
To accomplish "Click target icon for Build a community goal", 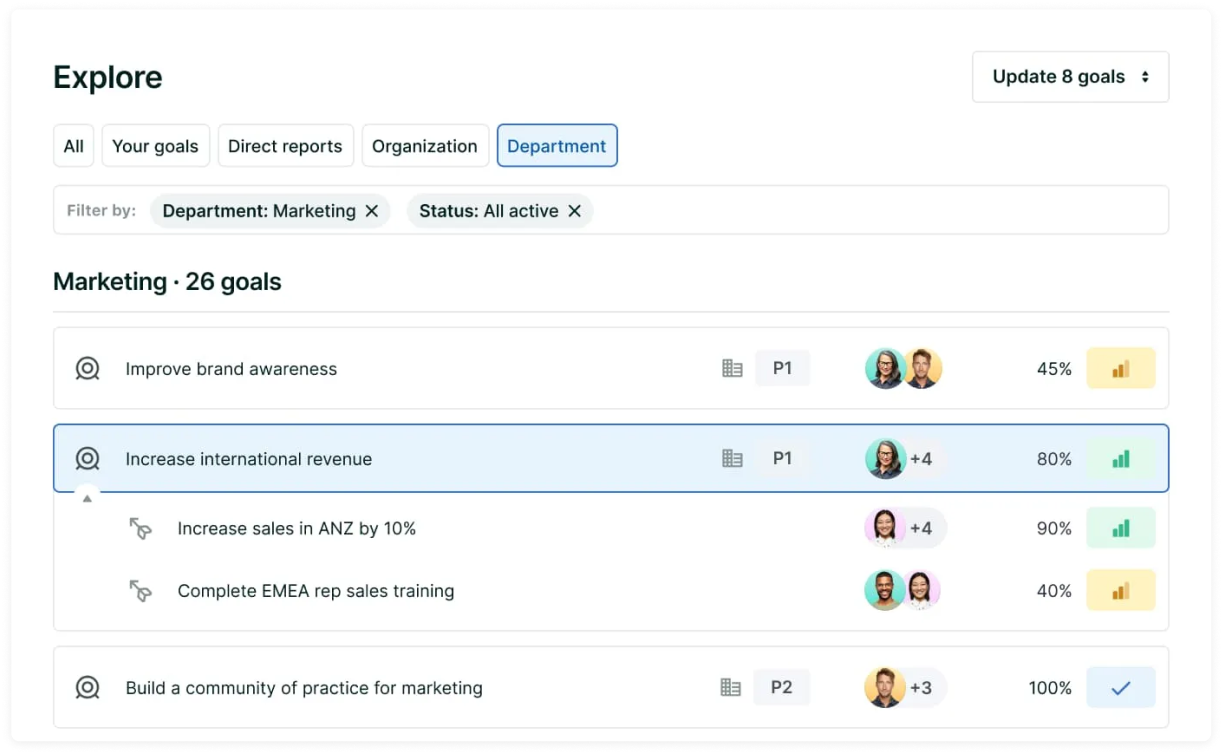I will click(x=88, y=688).
